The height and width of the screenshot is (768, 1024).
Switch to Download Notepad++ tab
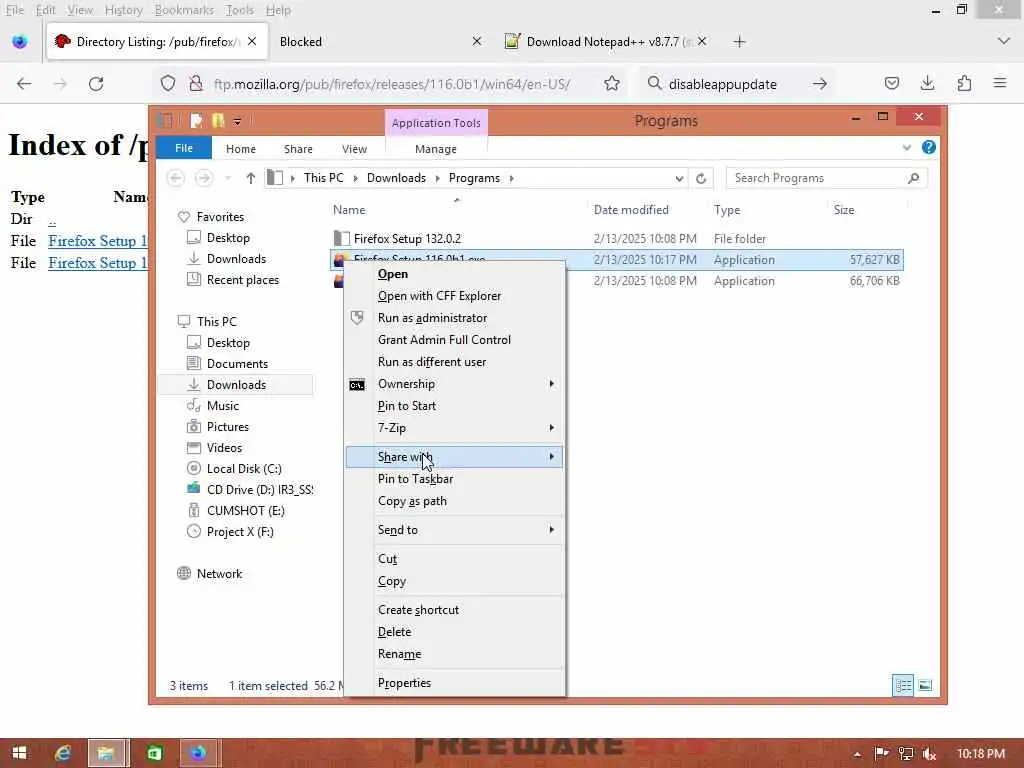(x=604, y=42)
